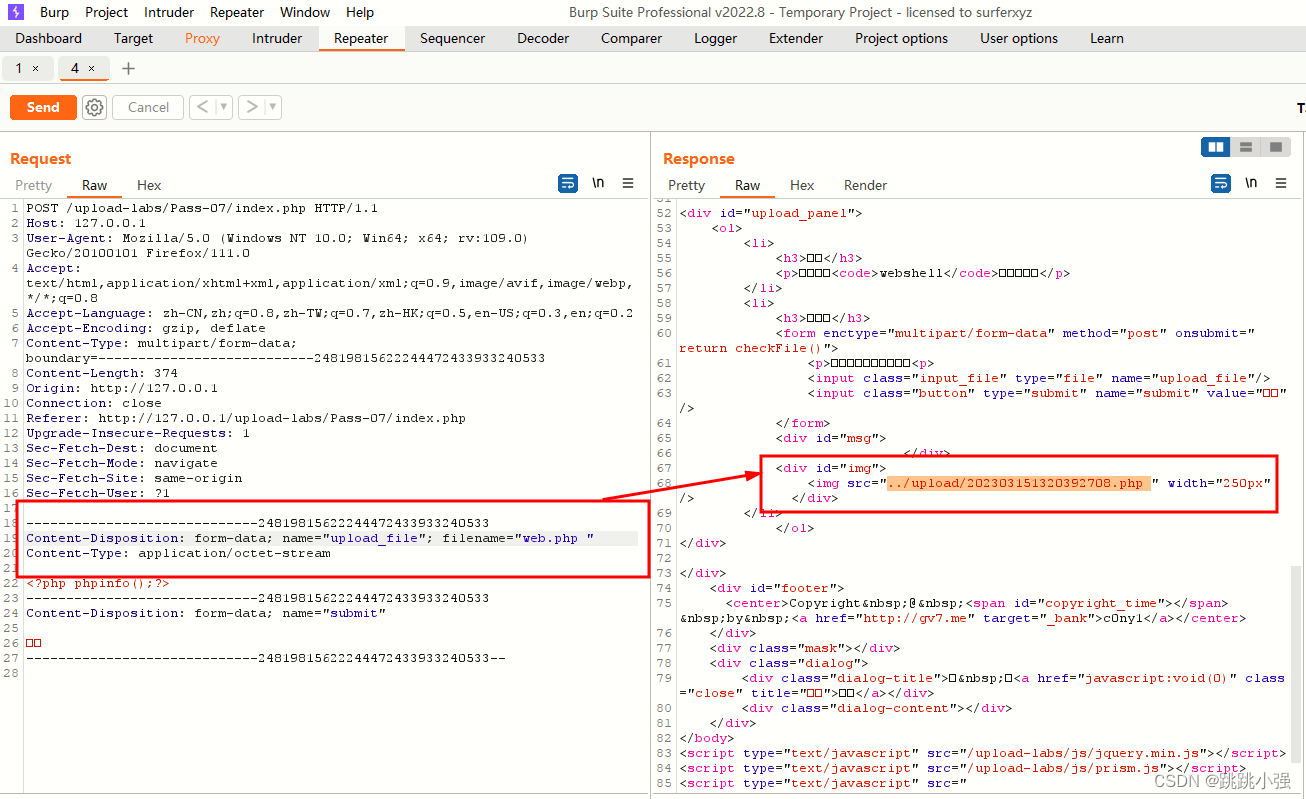Open the Request panel hamburger menu
Viewport: 1306px width, 799px height.
(628, 184)
